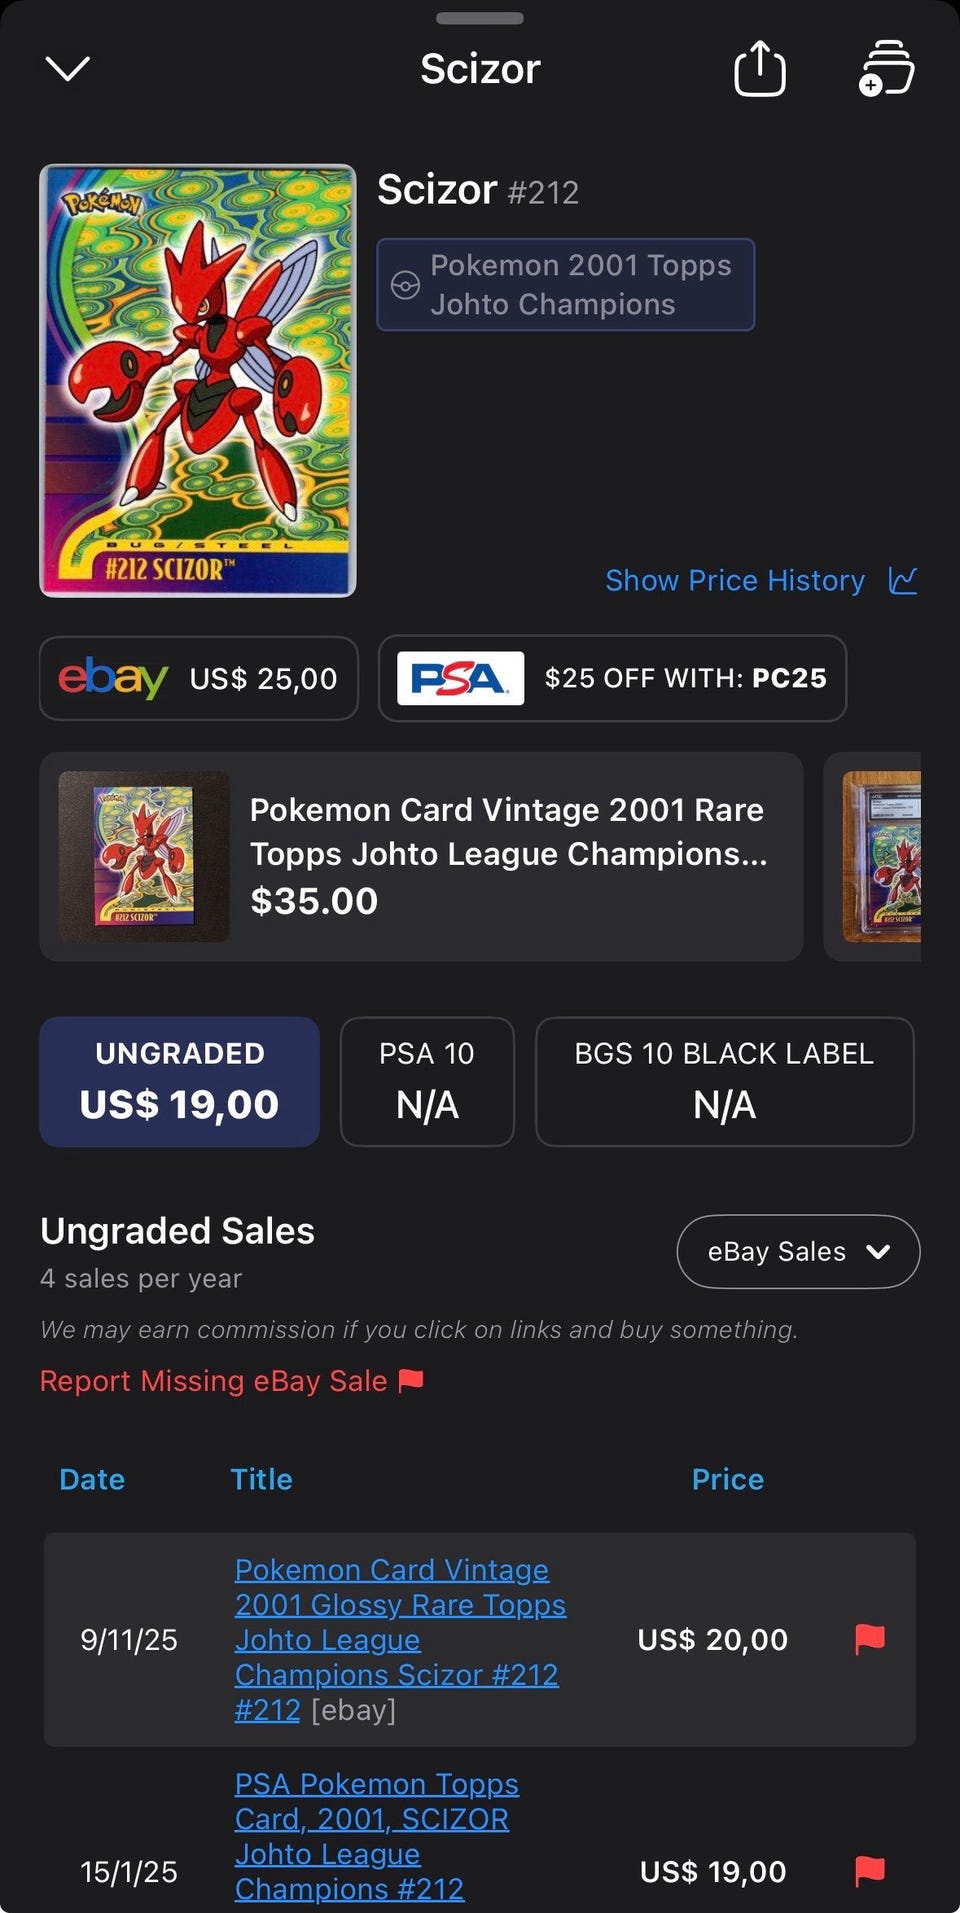Flag the 15/1/25 sale for US$ 19,00
This screenshot has width=960, height=1913.
tap(870, 1870)
